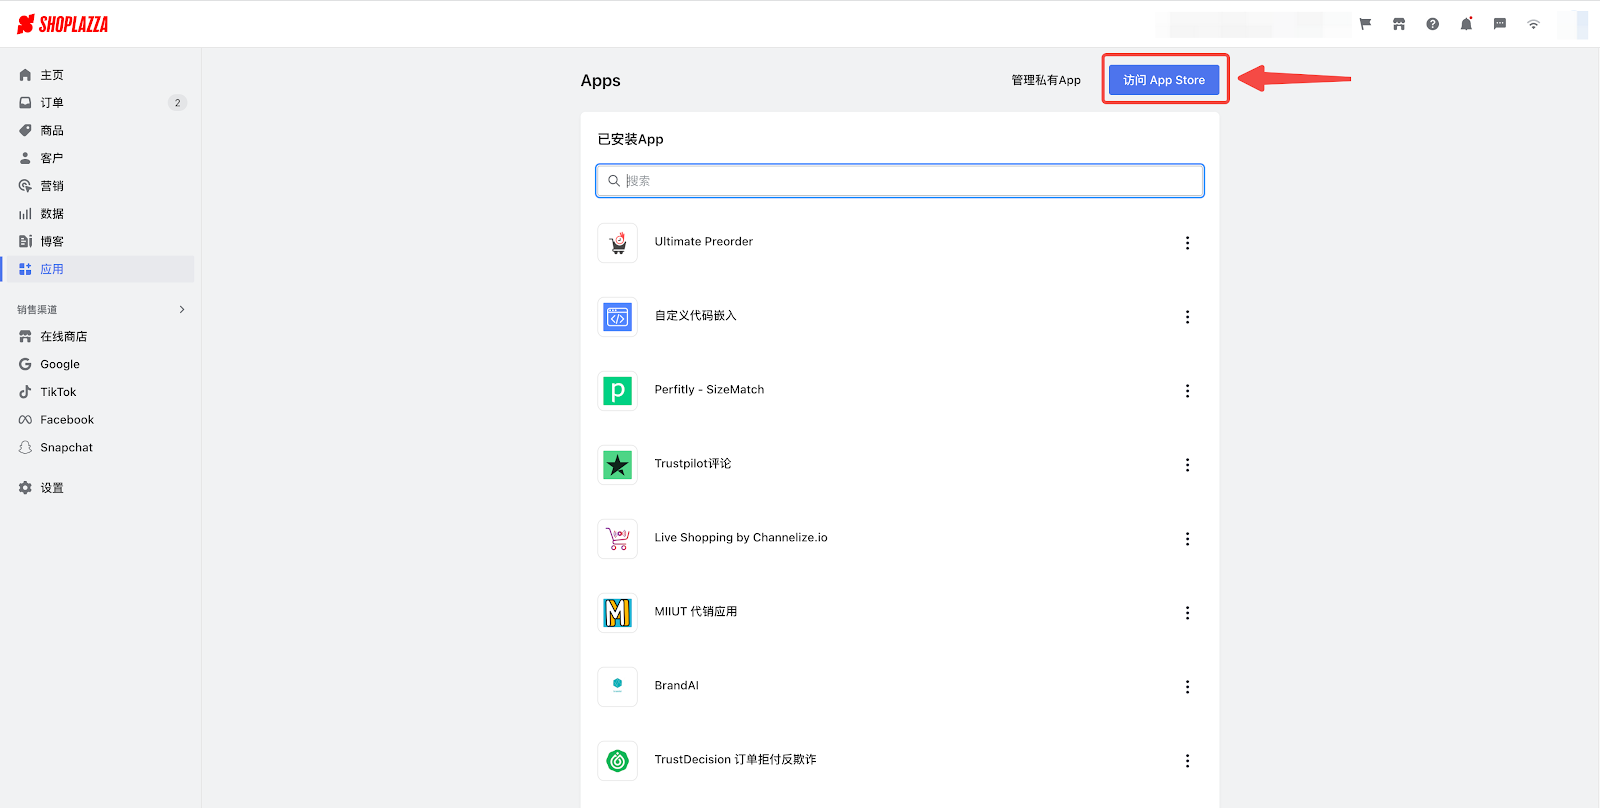Click the BrandAI app icon
The height and width of the screenshot is (808, 1600).
[617, 687]
